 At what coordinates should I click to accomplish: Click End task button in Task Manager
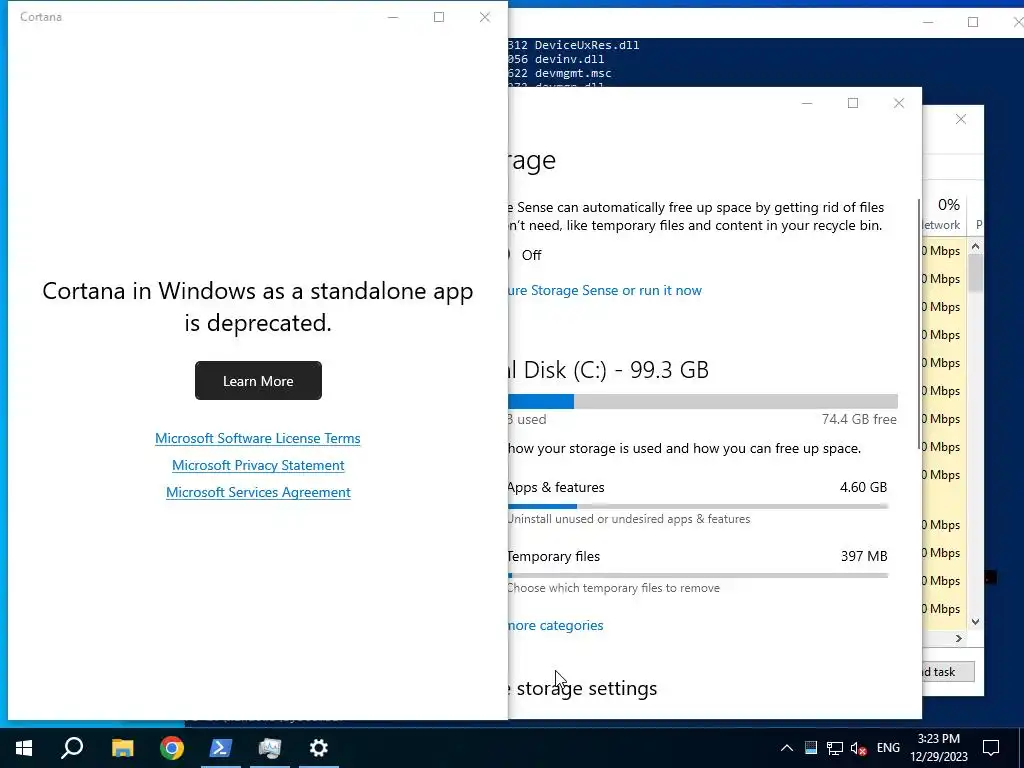pyautogui.click(x=947, y=671)
